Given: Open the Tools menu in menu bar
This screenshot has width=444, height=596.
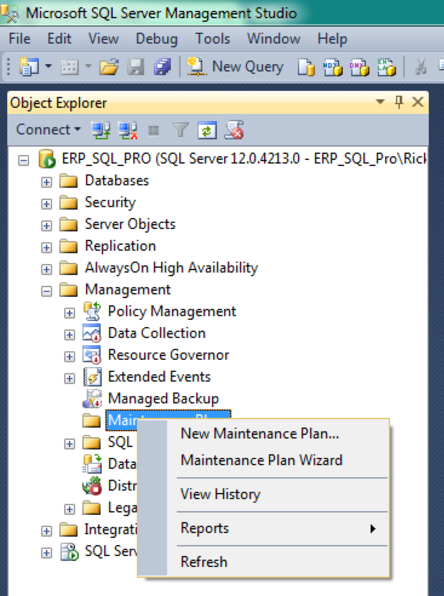Looking at the screenshot, I should click(212, 39).
